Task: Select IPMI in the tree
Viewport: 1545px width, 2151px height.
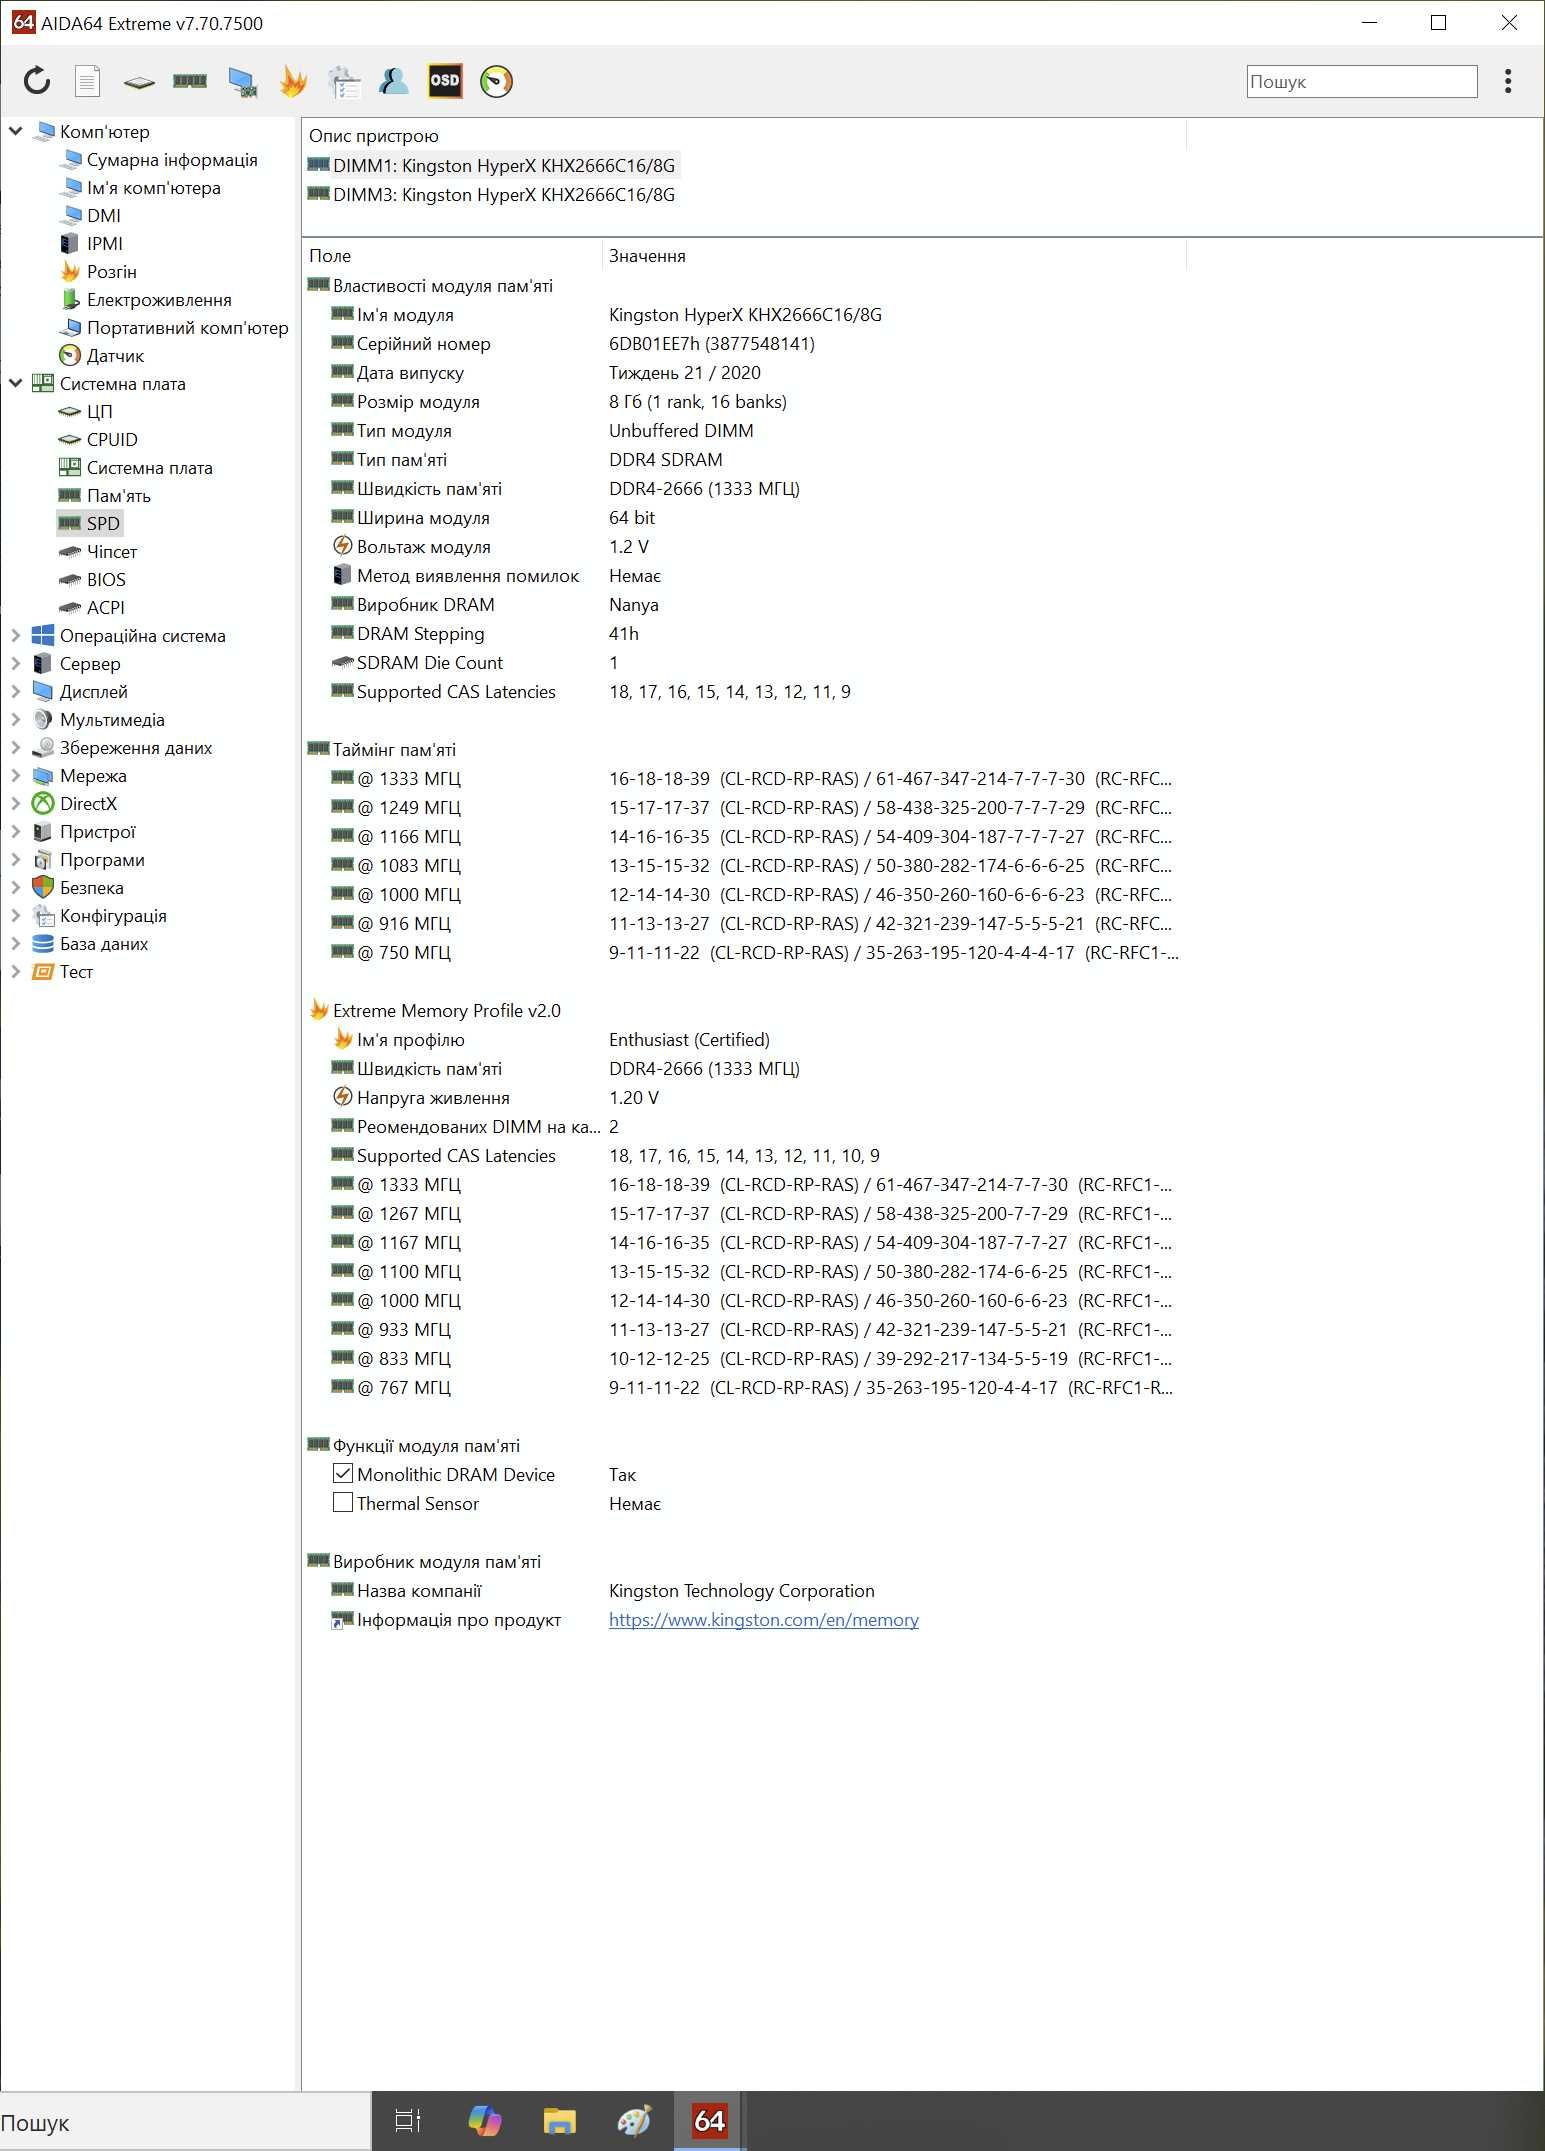Action: pos(105,244)
